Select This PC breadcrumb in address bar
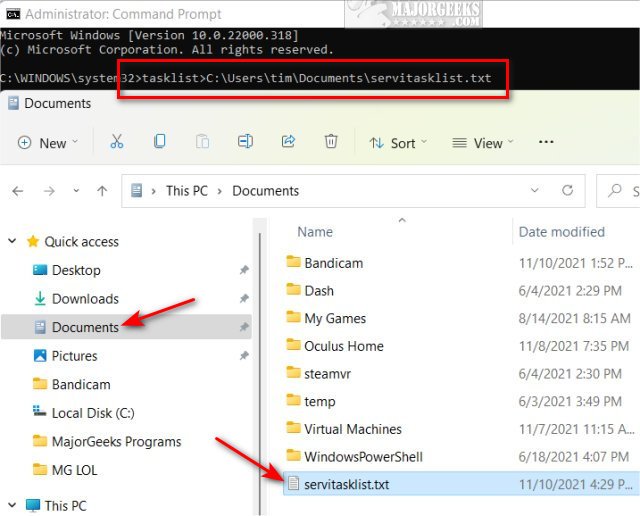Image resolution: width=640 pixels, height=516 pixels. (x=187, y=191)
